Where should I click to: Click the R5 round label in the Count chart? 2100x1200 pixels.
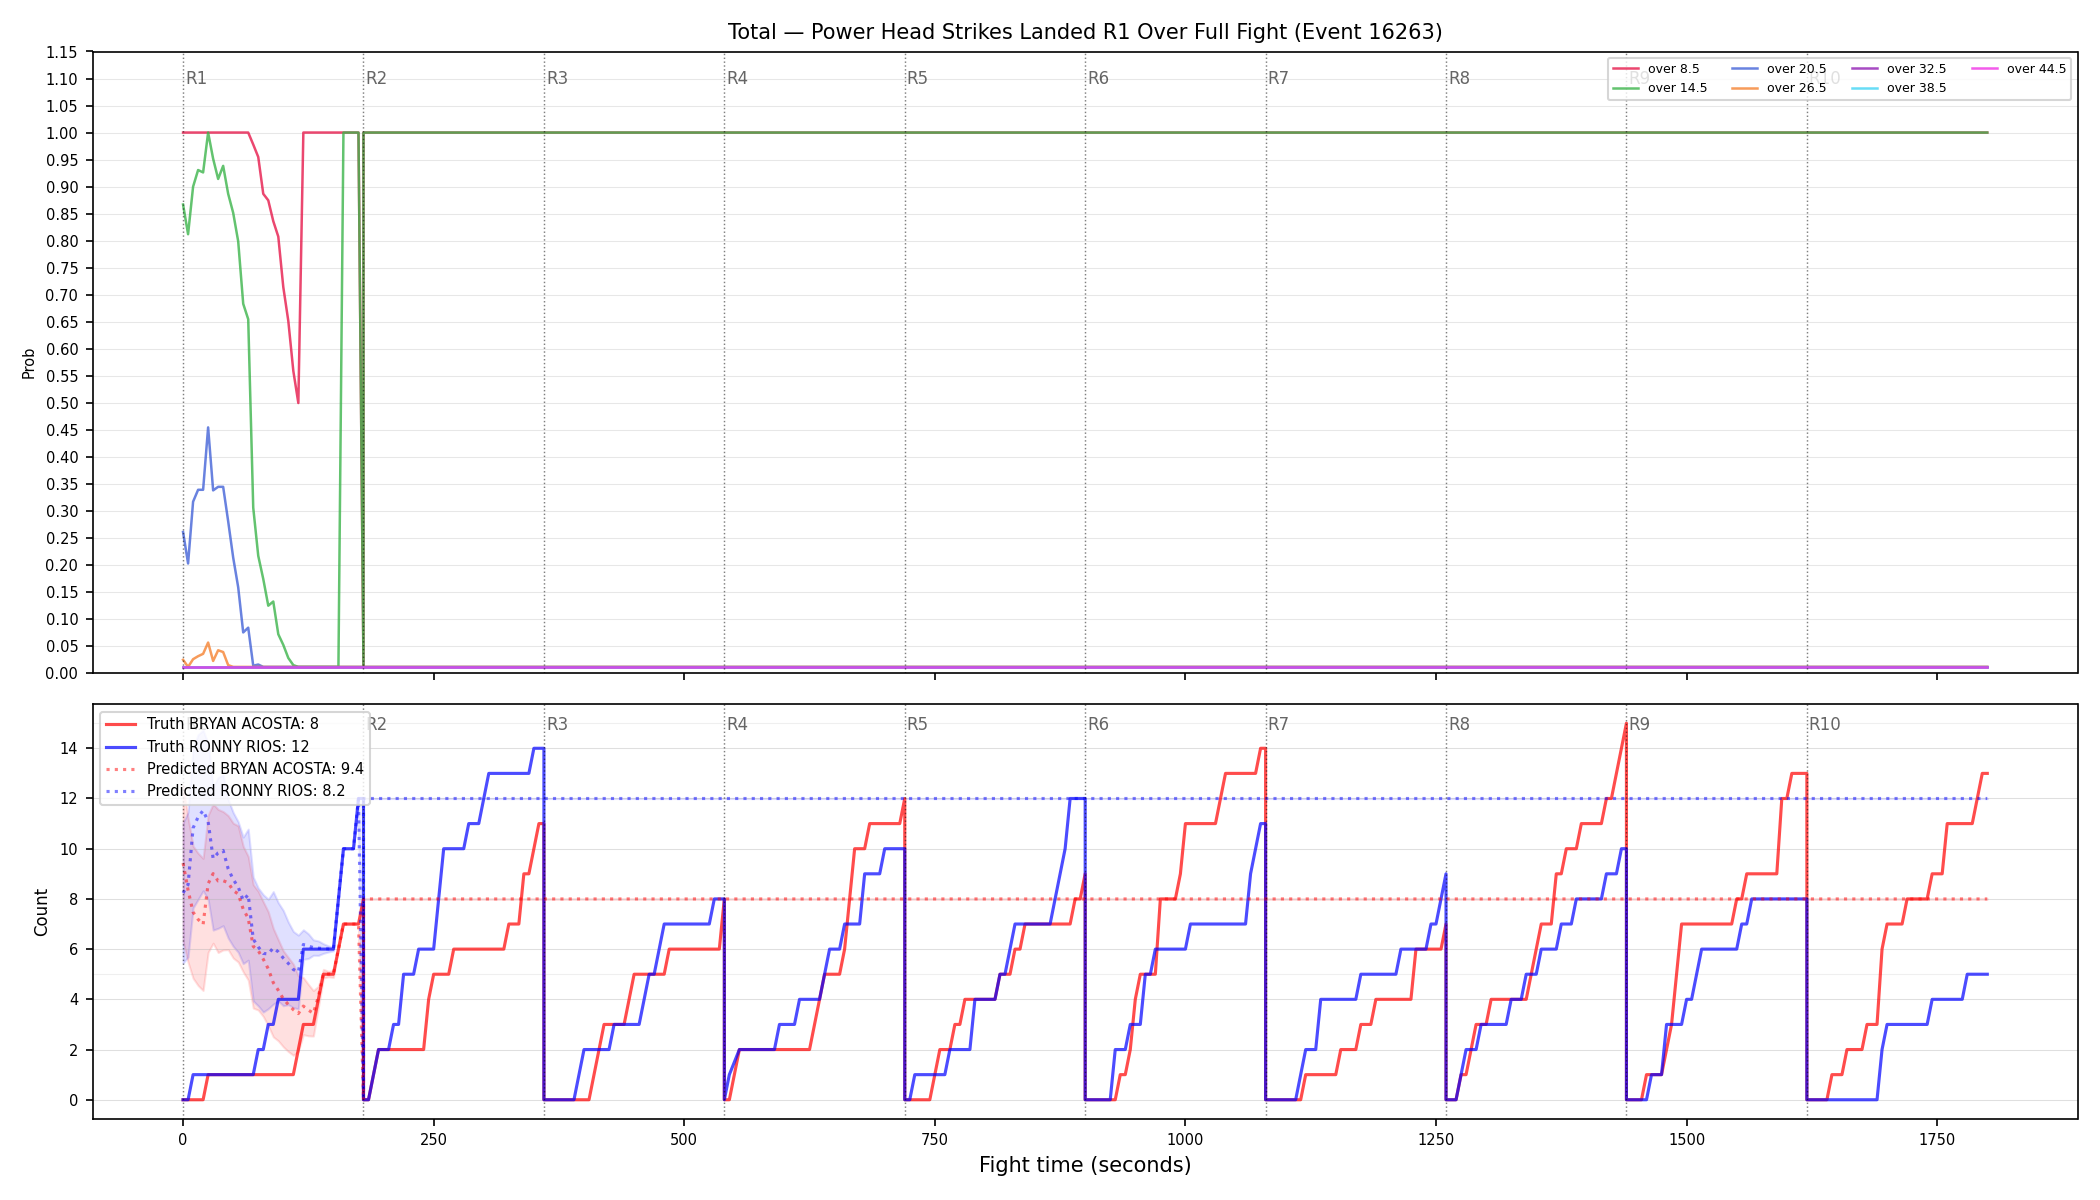point(917,724)
